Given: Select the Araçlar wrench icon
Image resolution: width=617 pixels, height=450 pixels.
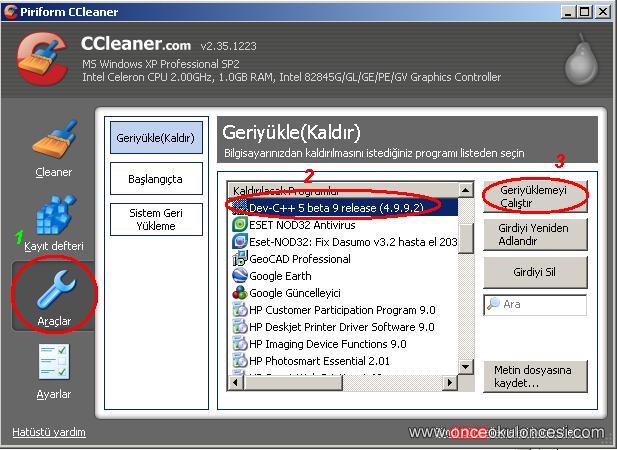Looking at the screenshot, I should pos(55,290).
